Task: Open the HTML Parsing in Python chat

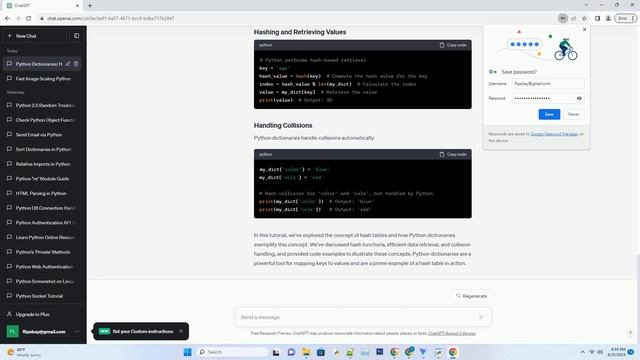Action: pyautogui.click(x=43, y=193)
